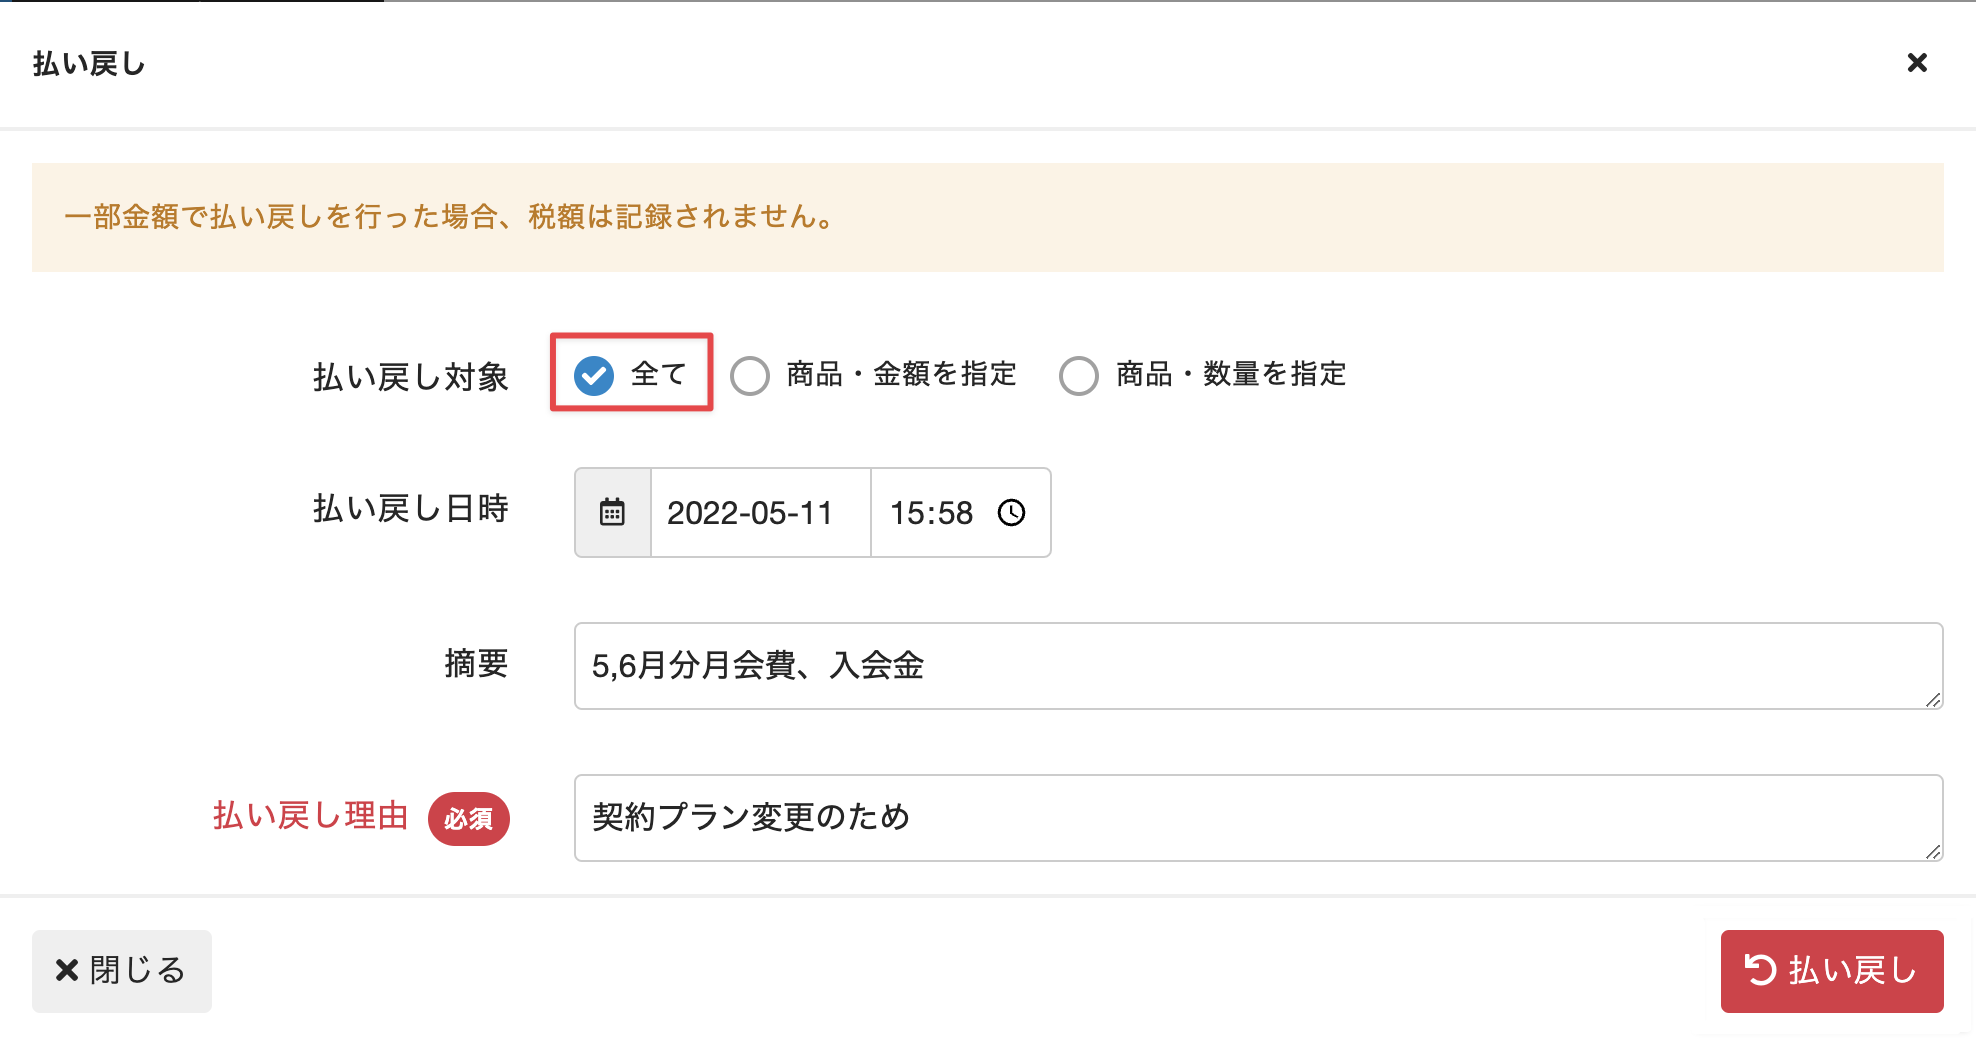Click the red 払い戻し submit button
1976x1042 pixels.
click(x=1832, y=971)
